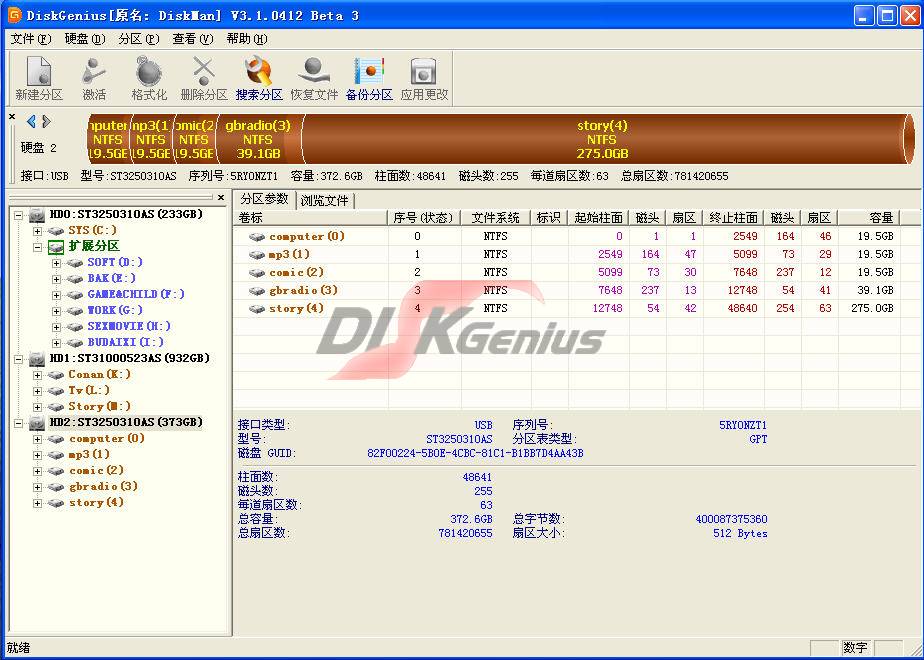The image size is (924, 660).
Task: Click the 起始柱面 column header
Action: click(x=599, y=218)
